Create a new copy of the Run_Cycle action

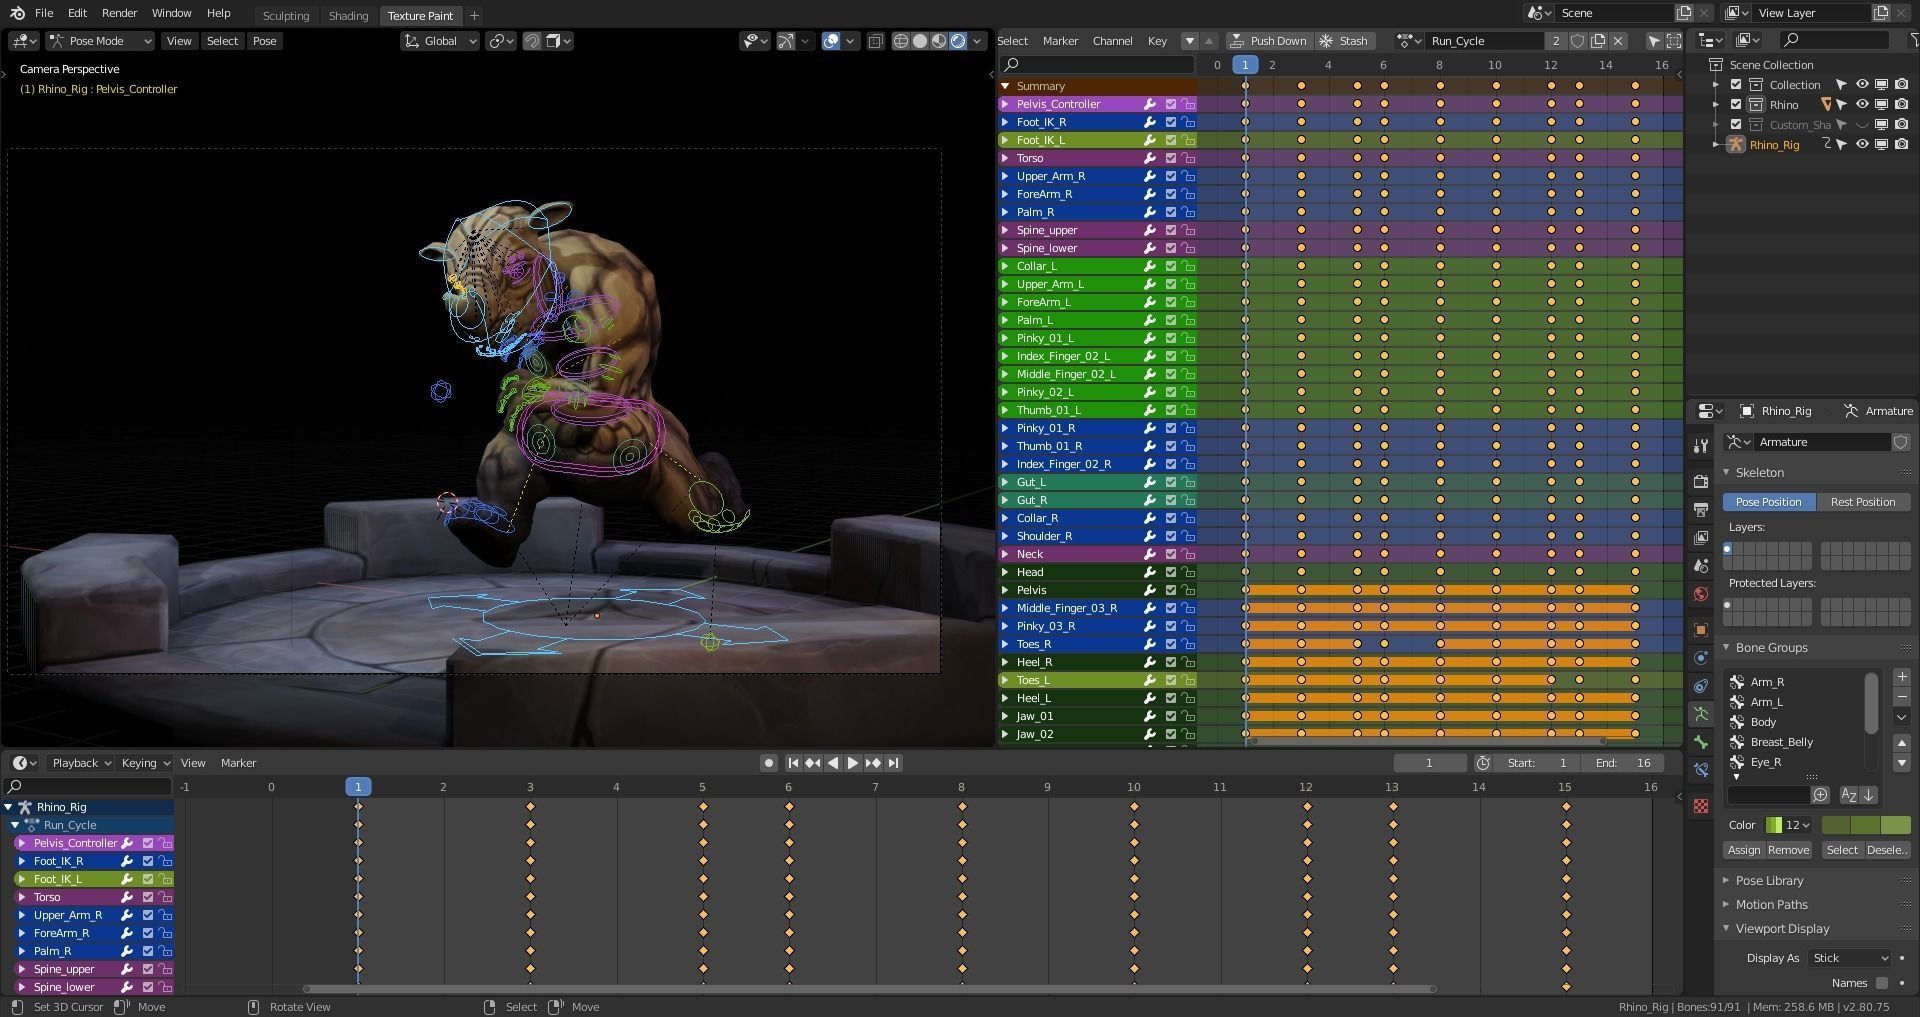[x=1598, y=41]
